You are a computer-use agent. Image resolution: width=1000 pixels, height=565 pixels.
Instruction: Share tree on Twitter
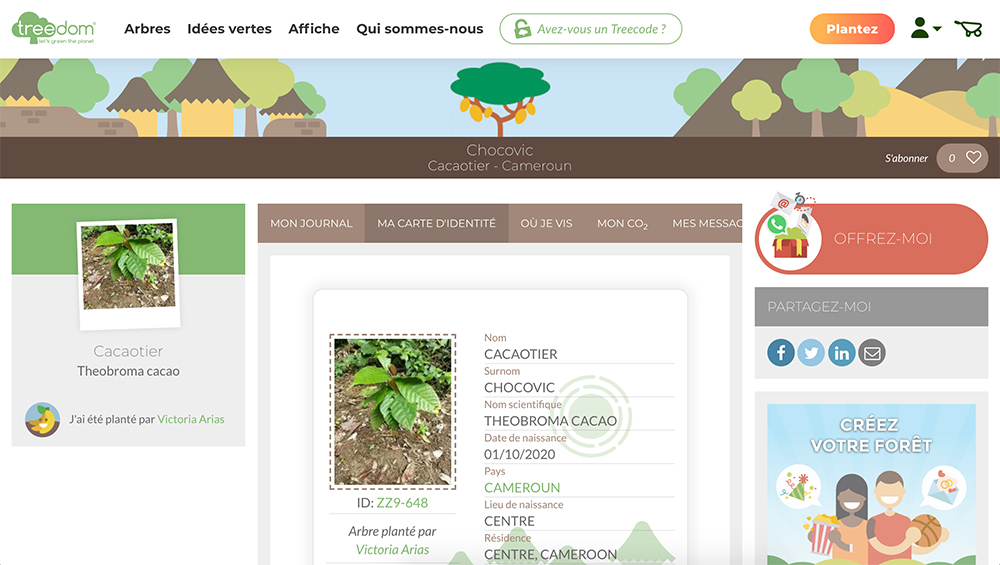[x=811, y=352]
